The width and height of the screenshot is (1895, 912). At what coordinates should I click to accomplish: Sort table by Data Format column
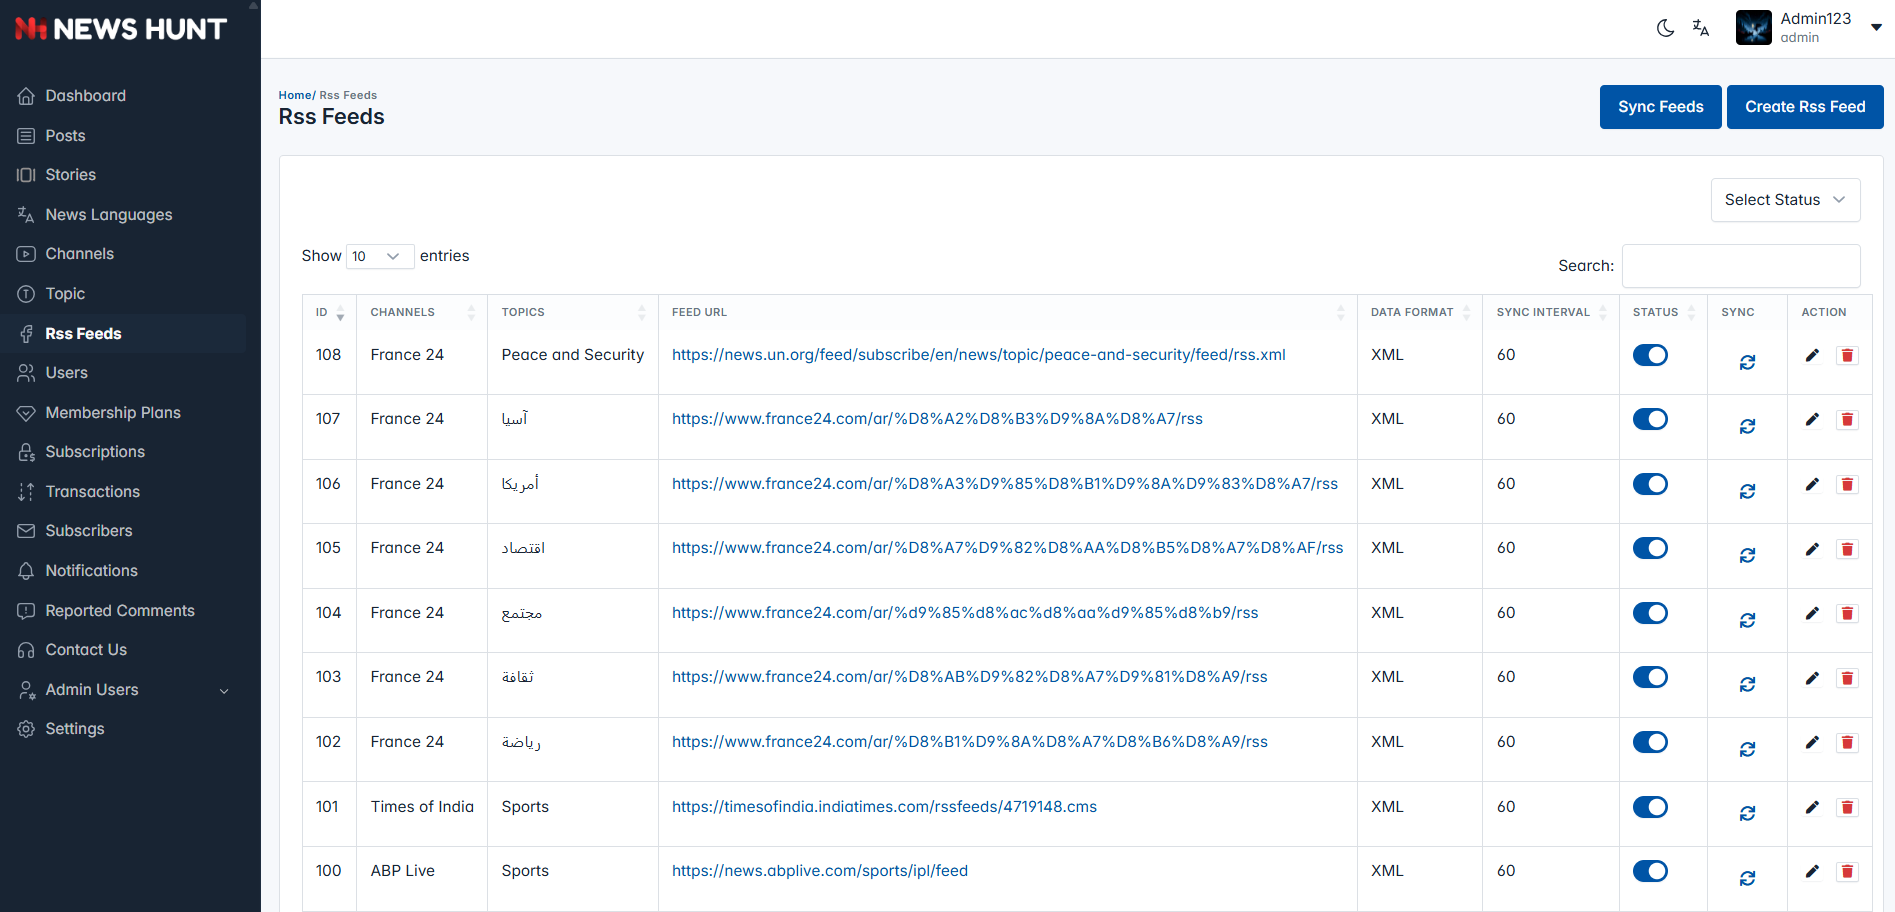pos(1420,312)
